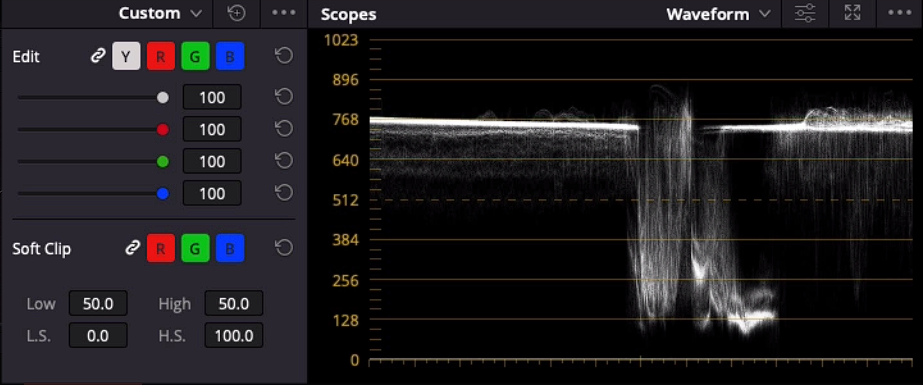Select the green G Soft Clip channel
The width and height of the screenshot is (923, 385).
195,248
